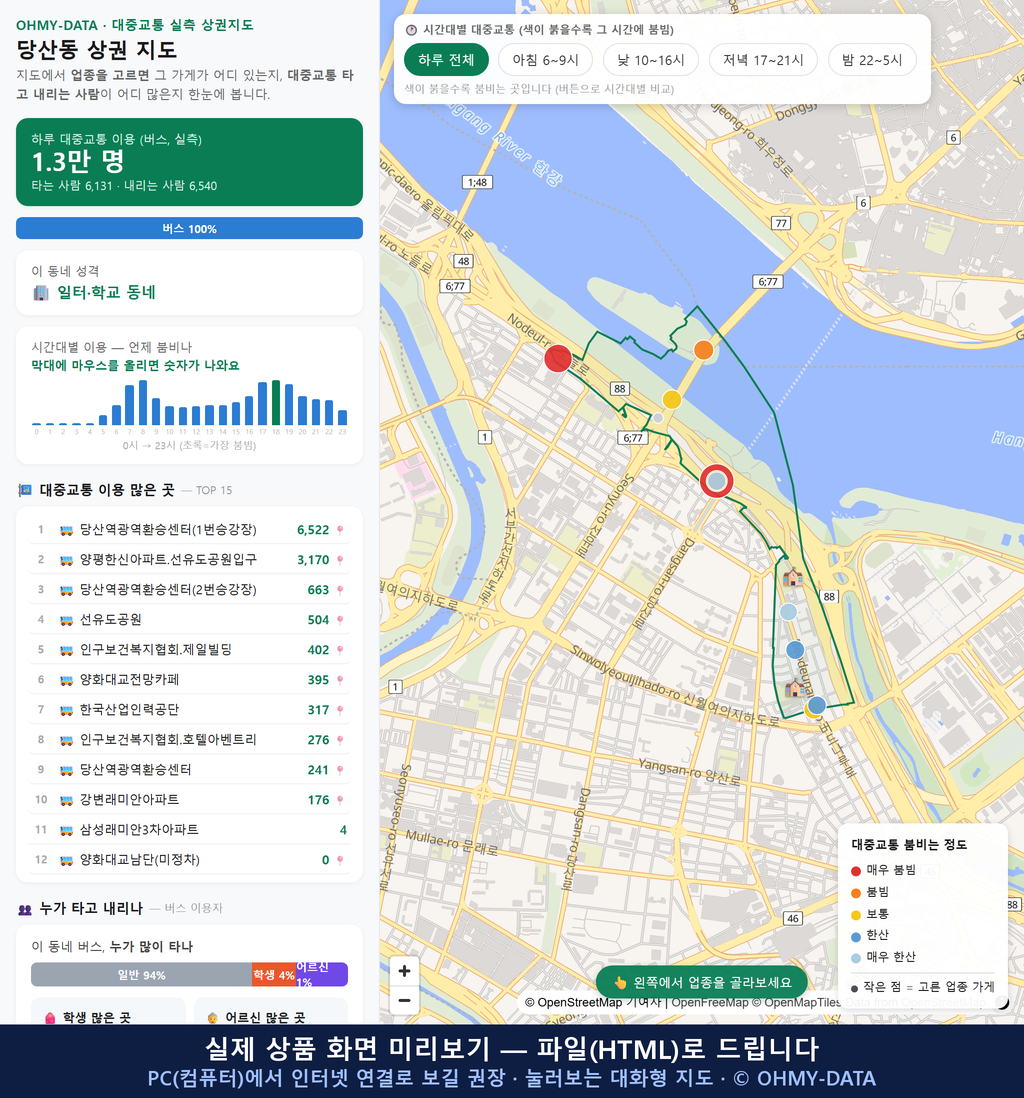
Task: Click the yellow 보통 legend swatch
Action: click(x=855, y=915)
